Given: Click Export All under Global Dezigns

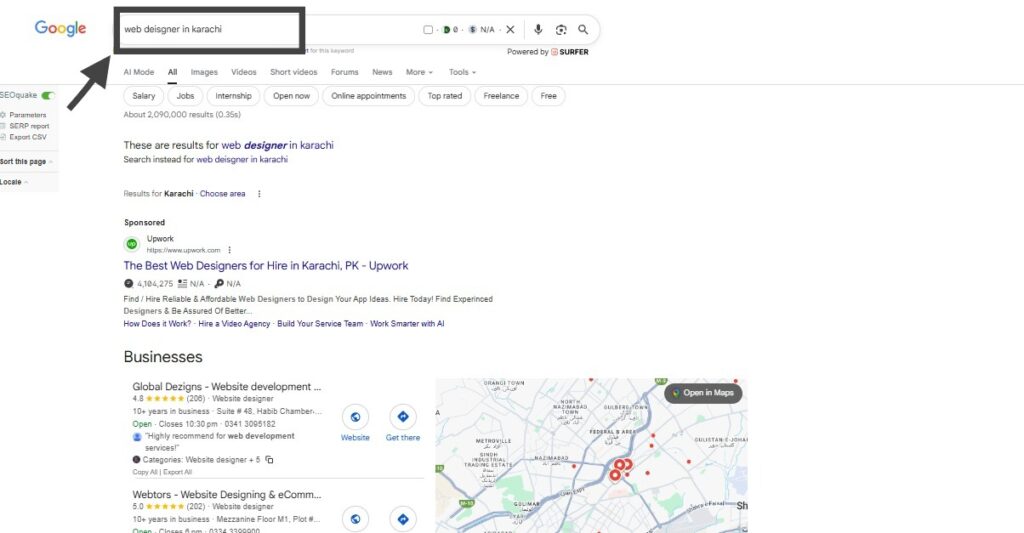Looking at the screenshot, I should 178,472.
